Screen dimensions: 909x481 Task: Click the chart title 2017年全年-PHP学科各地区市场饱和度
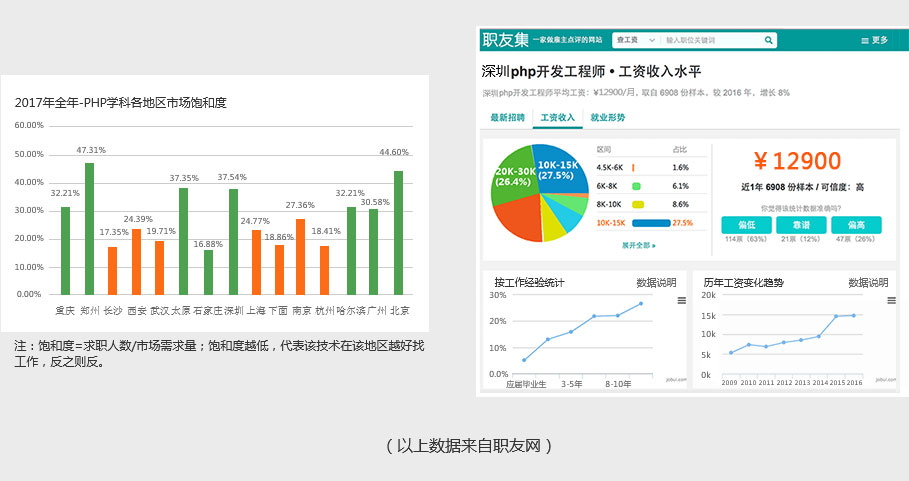pyautogui.click(x=121, y=103)
